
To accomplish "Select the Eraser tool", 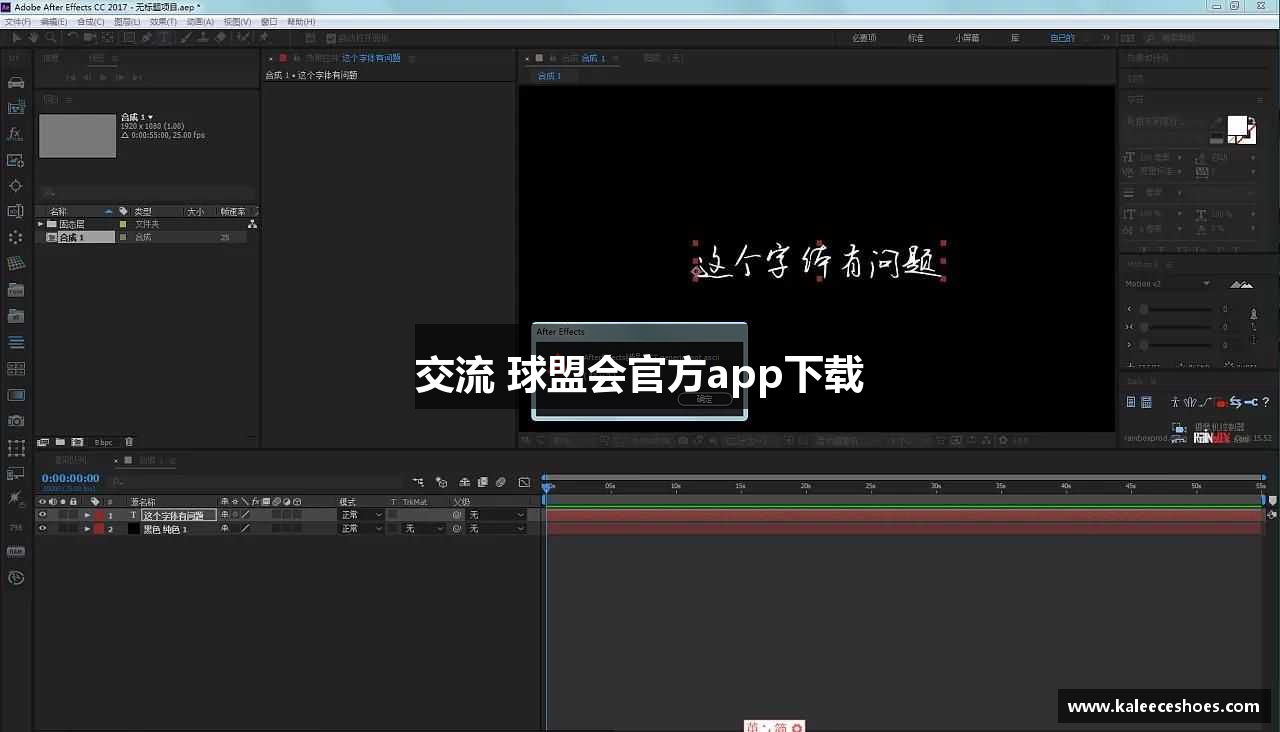I will [x=219, y=38].
